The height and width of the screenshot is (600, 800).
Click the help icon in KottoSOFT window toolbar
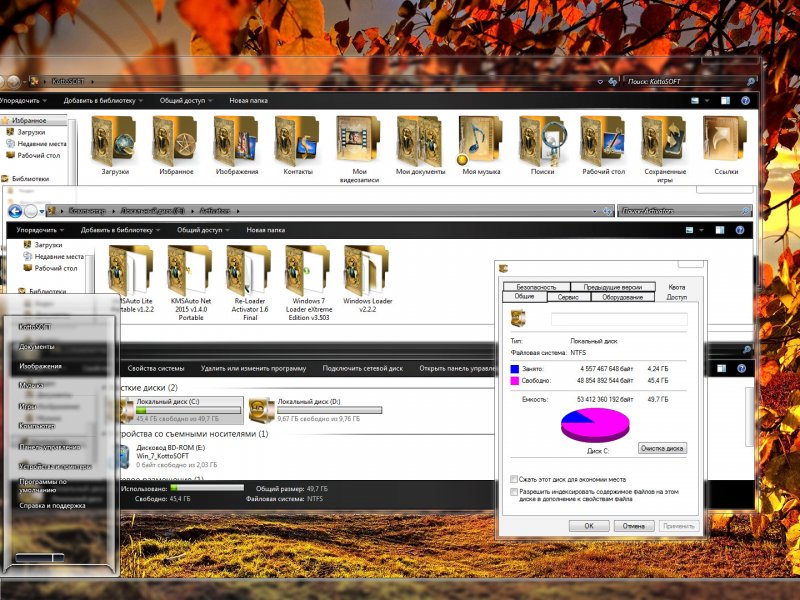(x=745, y=101)
